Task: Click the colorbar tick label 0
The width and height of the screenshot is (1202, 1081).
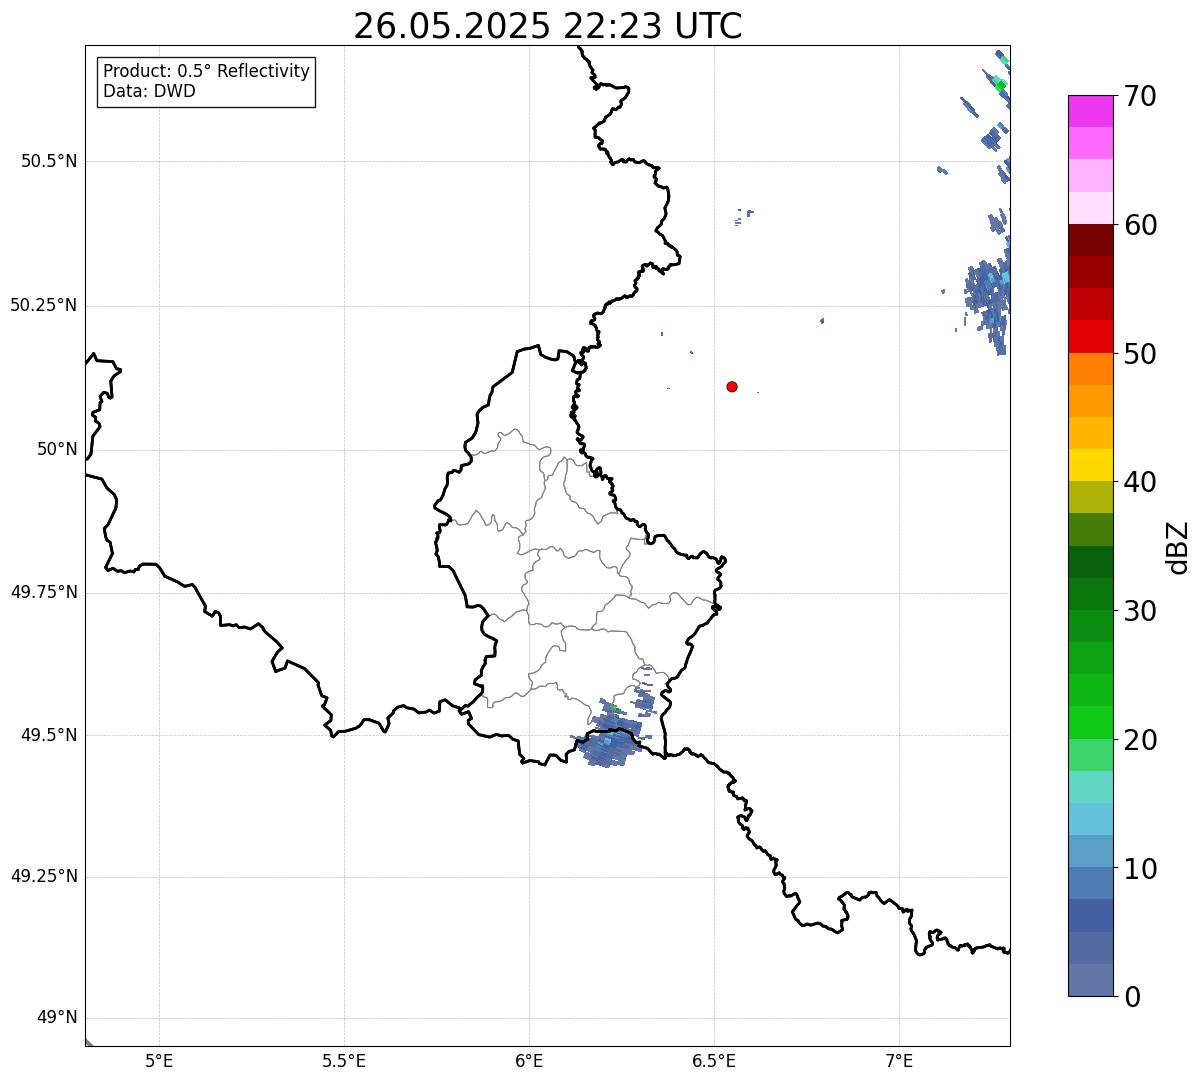Action: 1132,997
